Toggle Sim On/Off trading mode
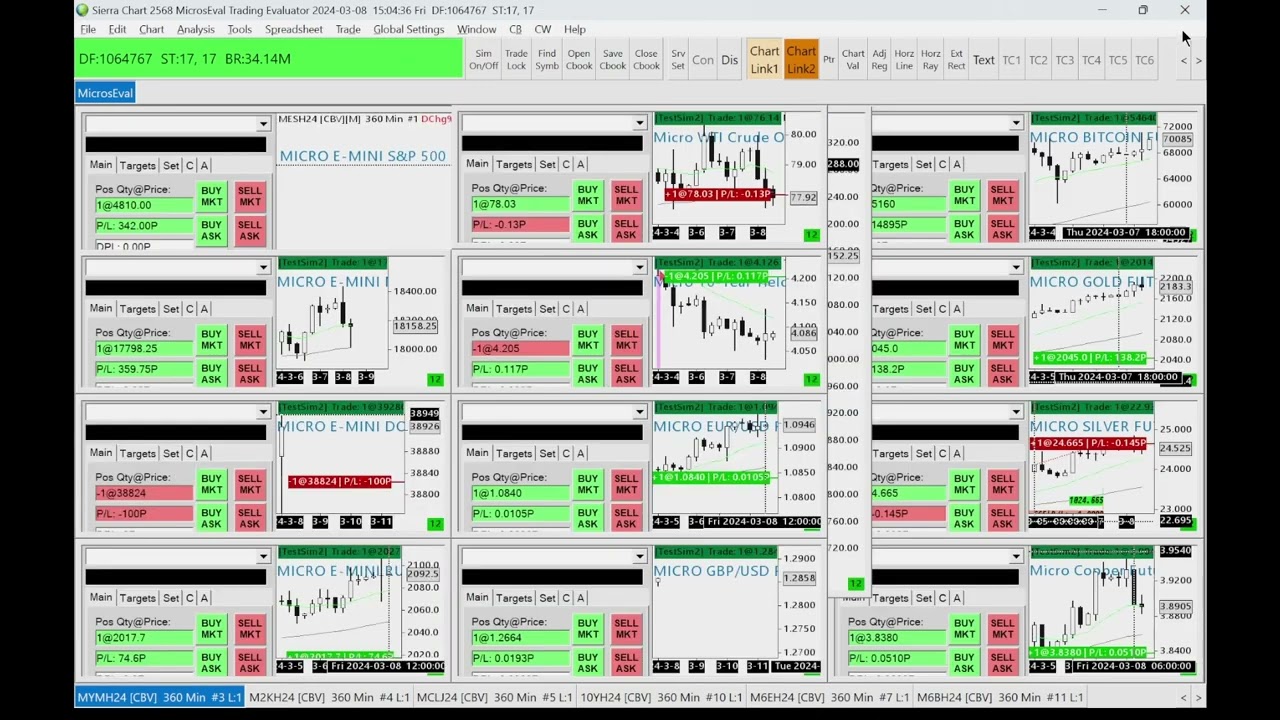The width and height of the screenshot is (1280, 720). coord(484,60)
